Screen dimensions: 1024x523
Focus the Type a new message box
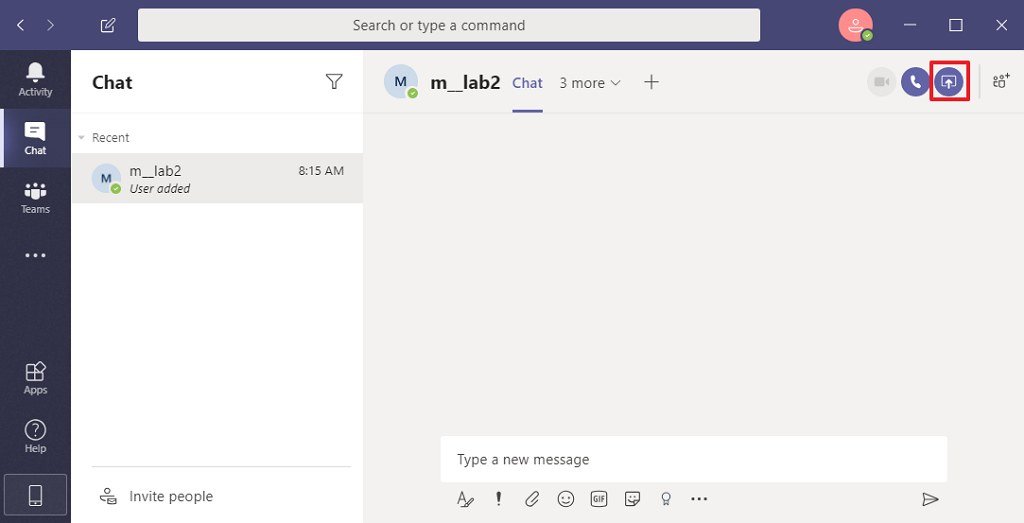[693, 460]
